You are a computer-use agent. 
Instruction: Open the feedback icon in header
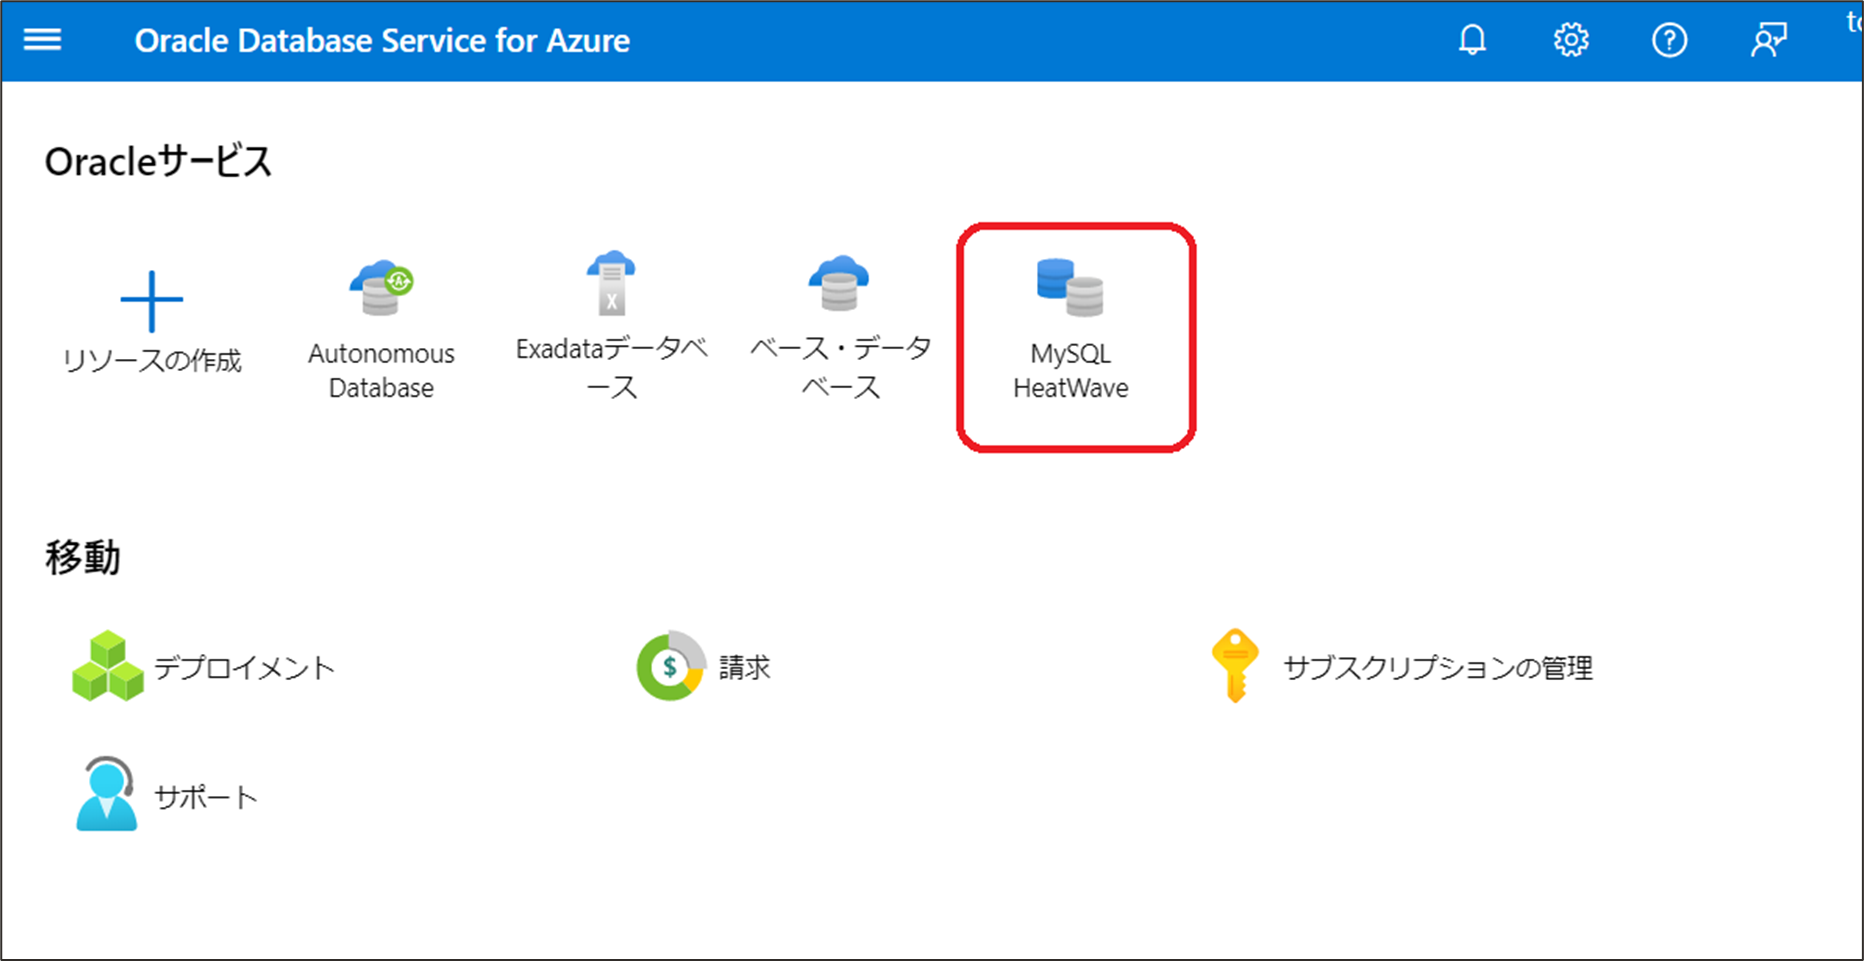1768,40
